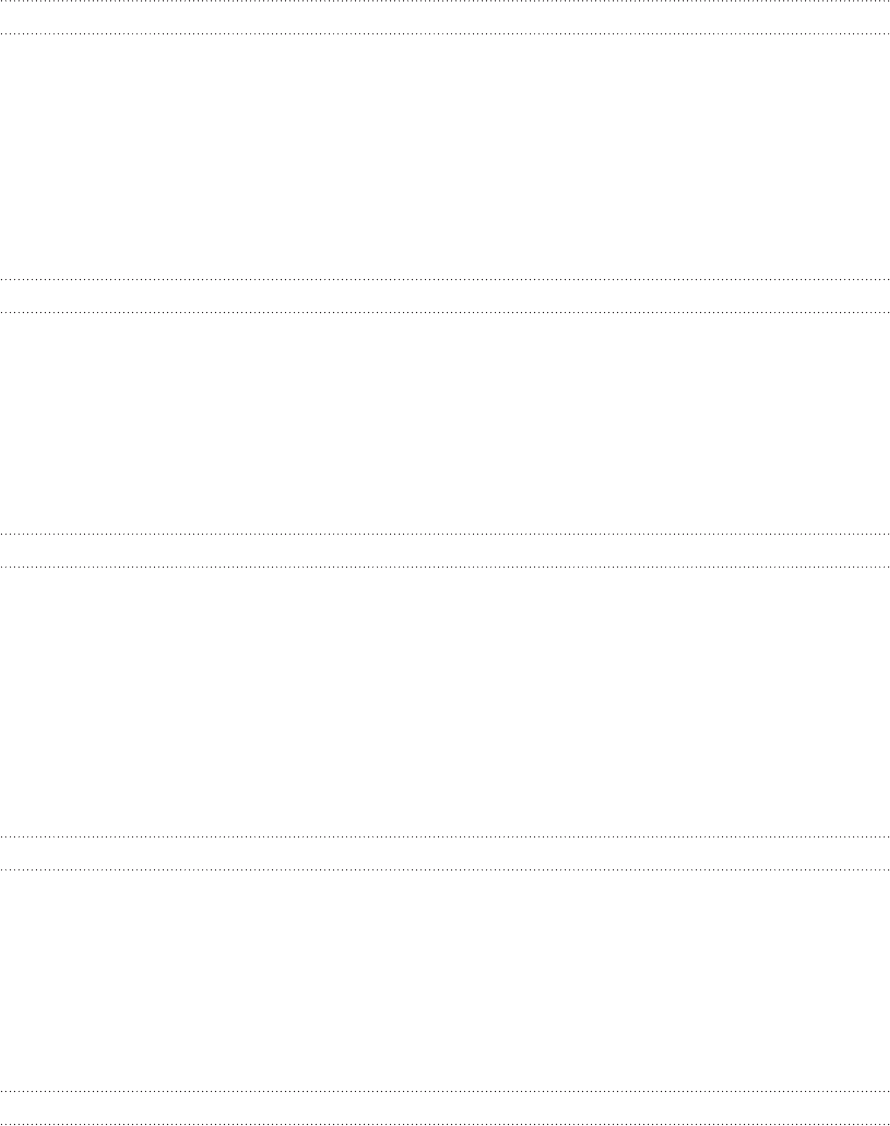Click the third dotted line from top
890x1126 pixels.
coord(445,279)
